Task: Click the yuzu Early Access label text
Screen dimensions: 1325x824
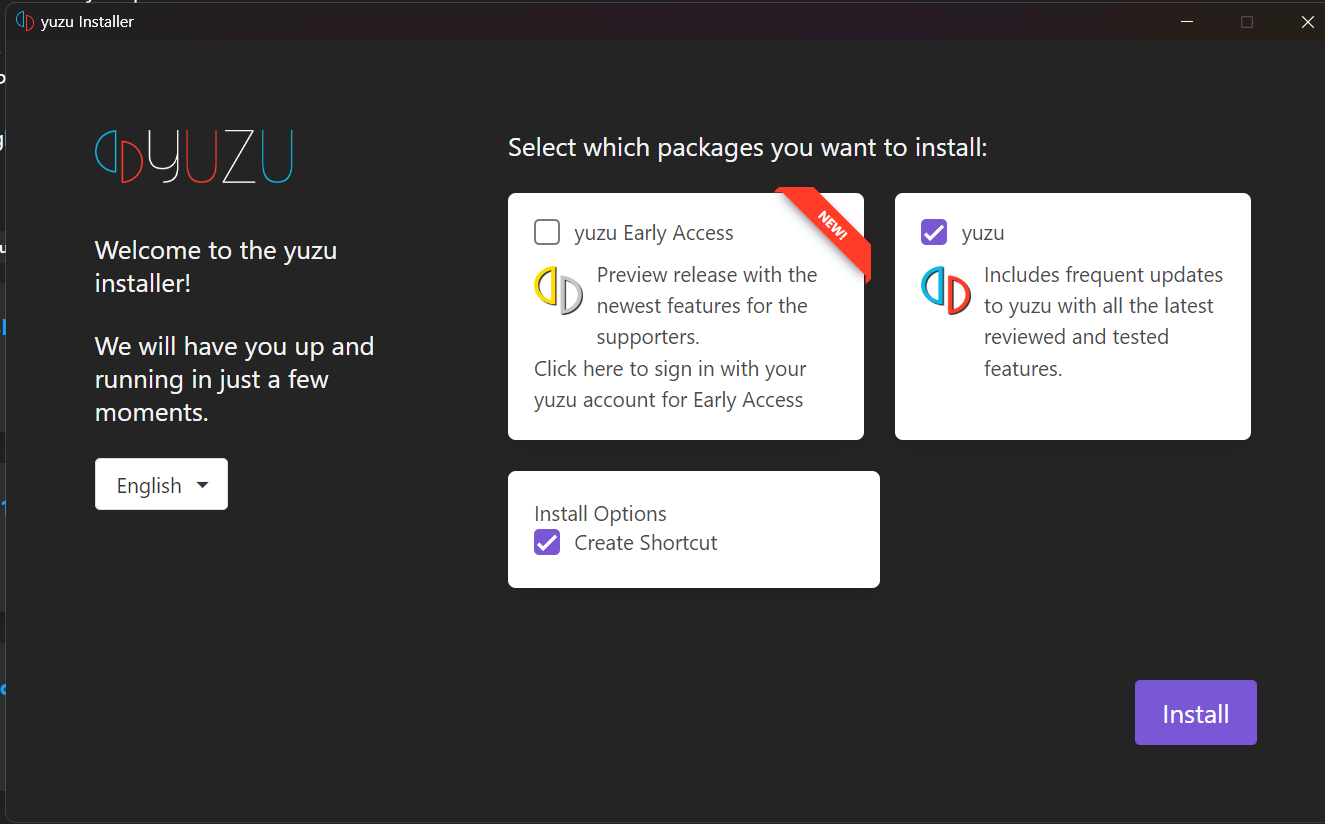Action: click(654, 233)
